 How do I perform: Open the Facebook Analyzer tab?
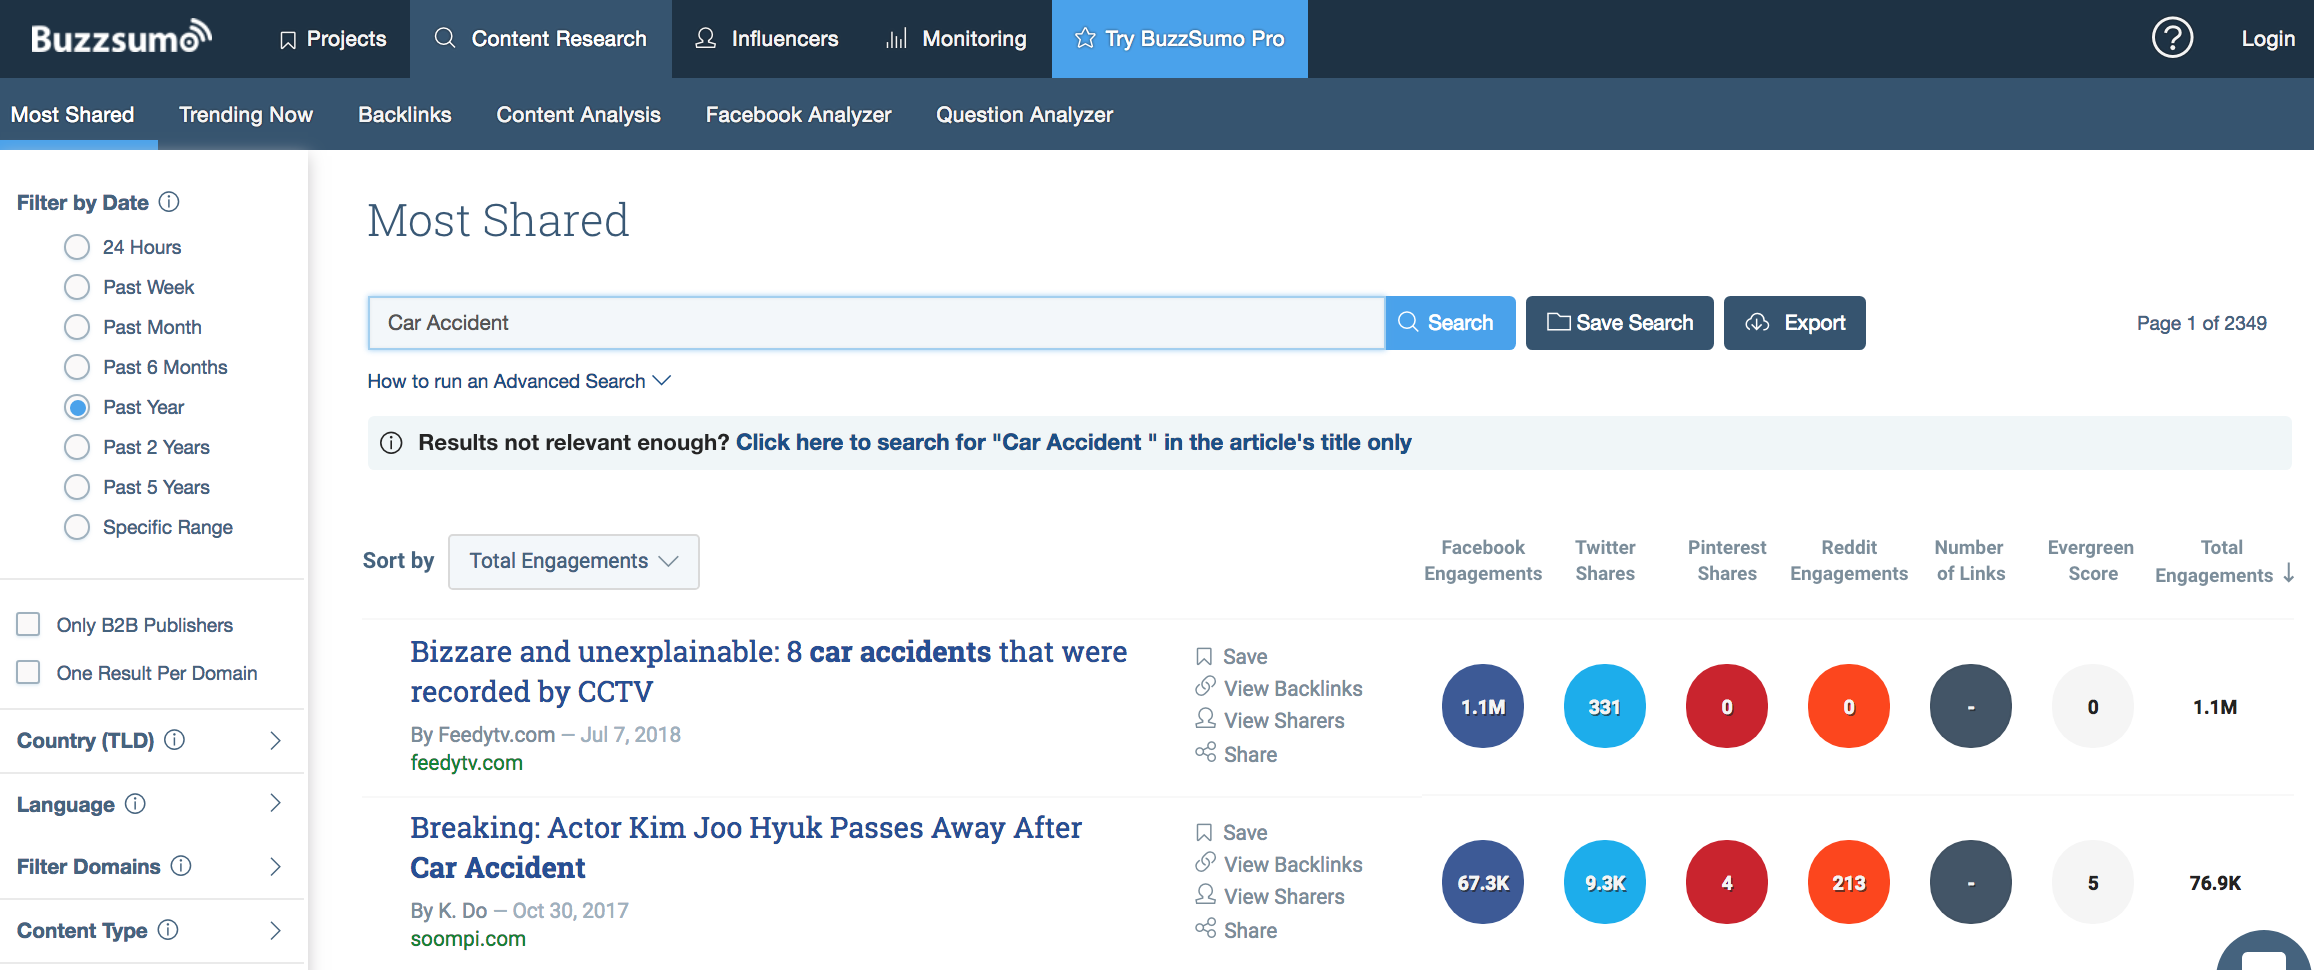point(798,115)
